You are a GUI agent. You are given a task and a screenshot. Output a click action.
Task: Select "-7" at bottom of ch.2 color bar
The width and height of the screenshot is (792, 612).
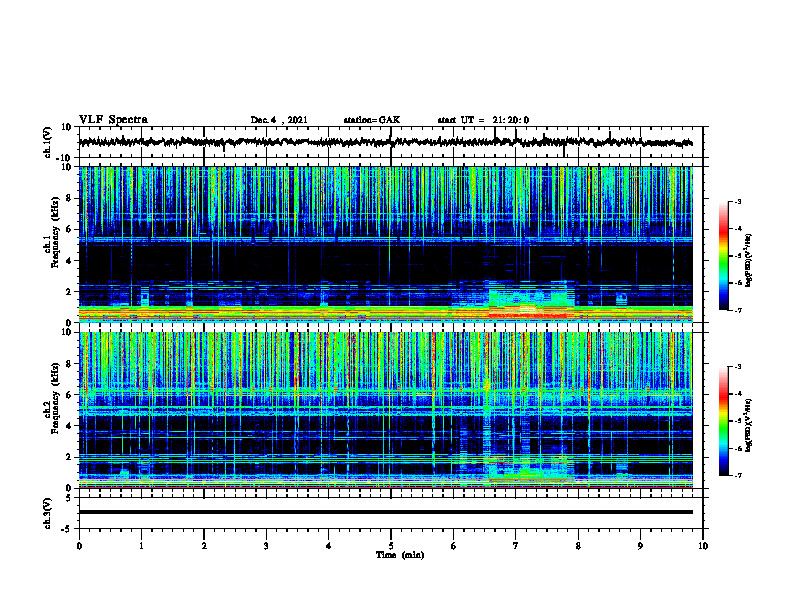(737, 476)
